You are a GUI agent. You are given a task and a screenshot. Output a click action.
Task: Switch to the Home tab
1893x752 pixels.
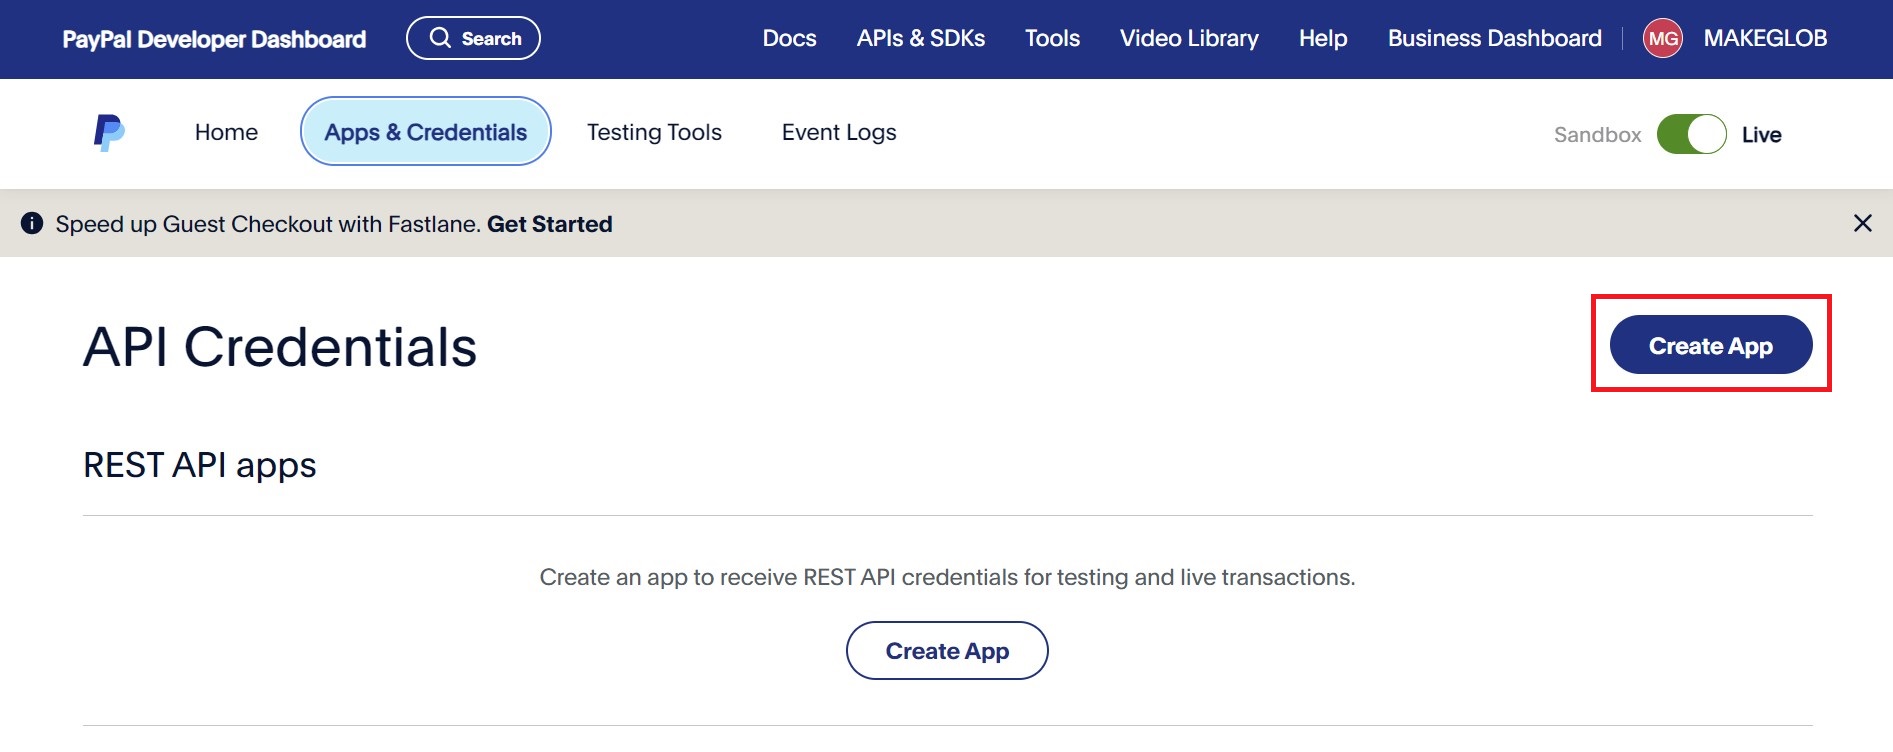(x=226, y=132)
